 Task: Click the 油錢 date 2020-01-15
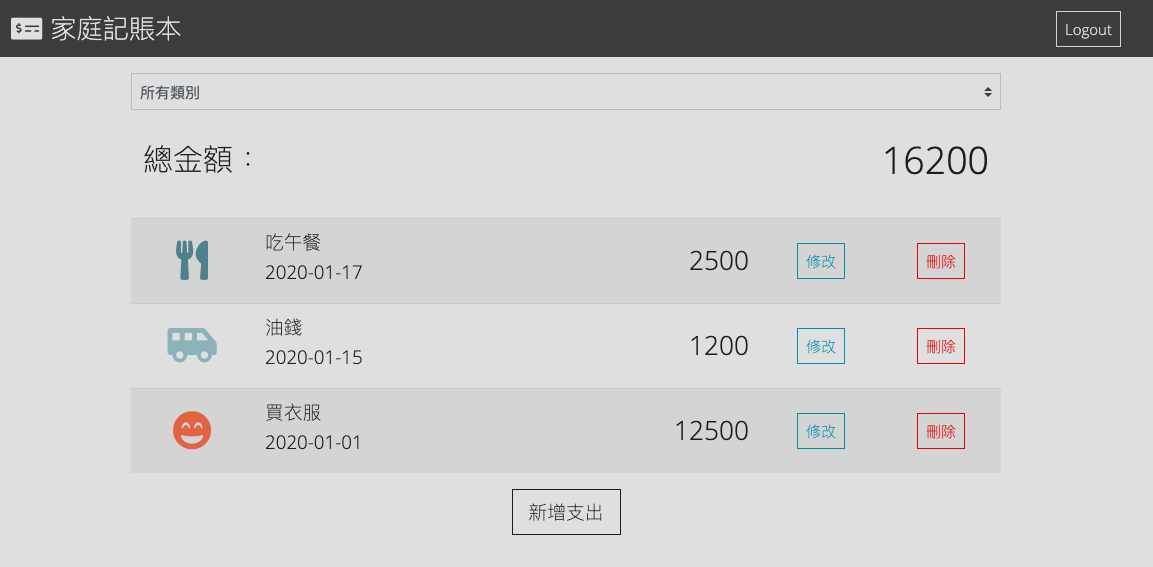pos(314,357)
